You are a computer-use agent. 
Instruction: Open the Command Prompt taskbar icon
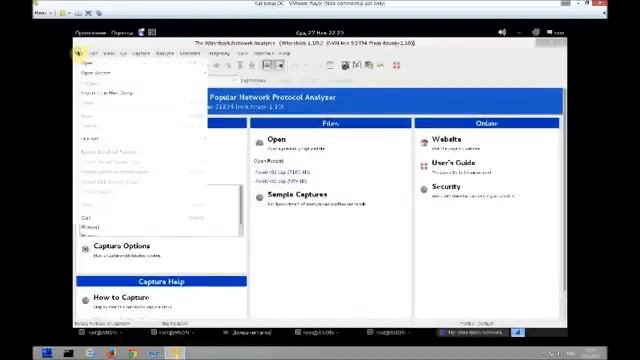tap(68, 353)
